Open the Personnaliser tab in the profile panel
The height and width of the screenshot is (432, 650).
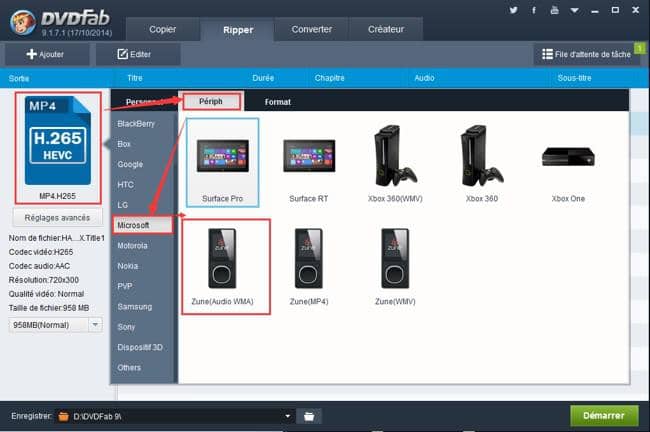(x=144, y=102)
